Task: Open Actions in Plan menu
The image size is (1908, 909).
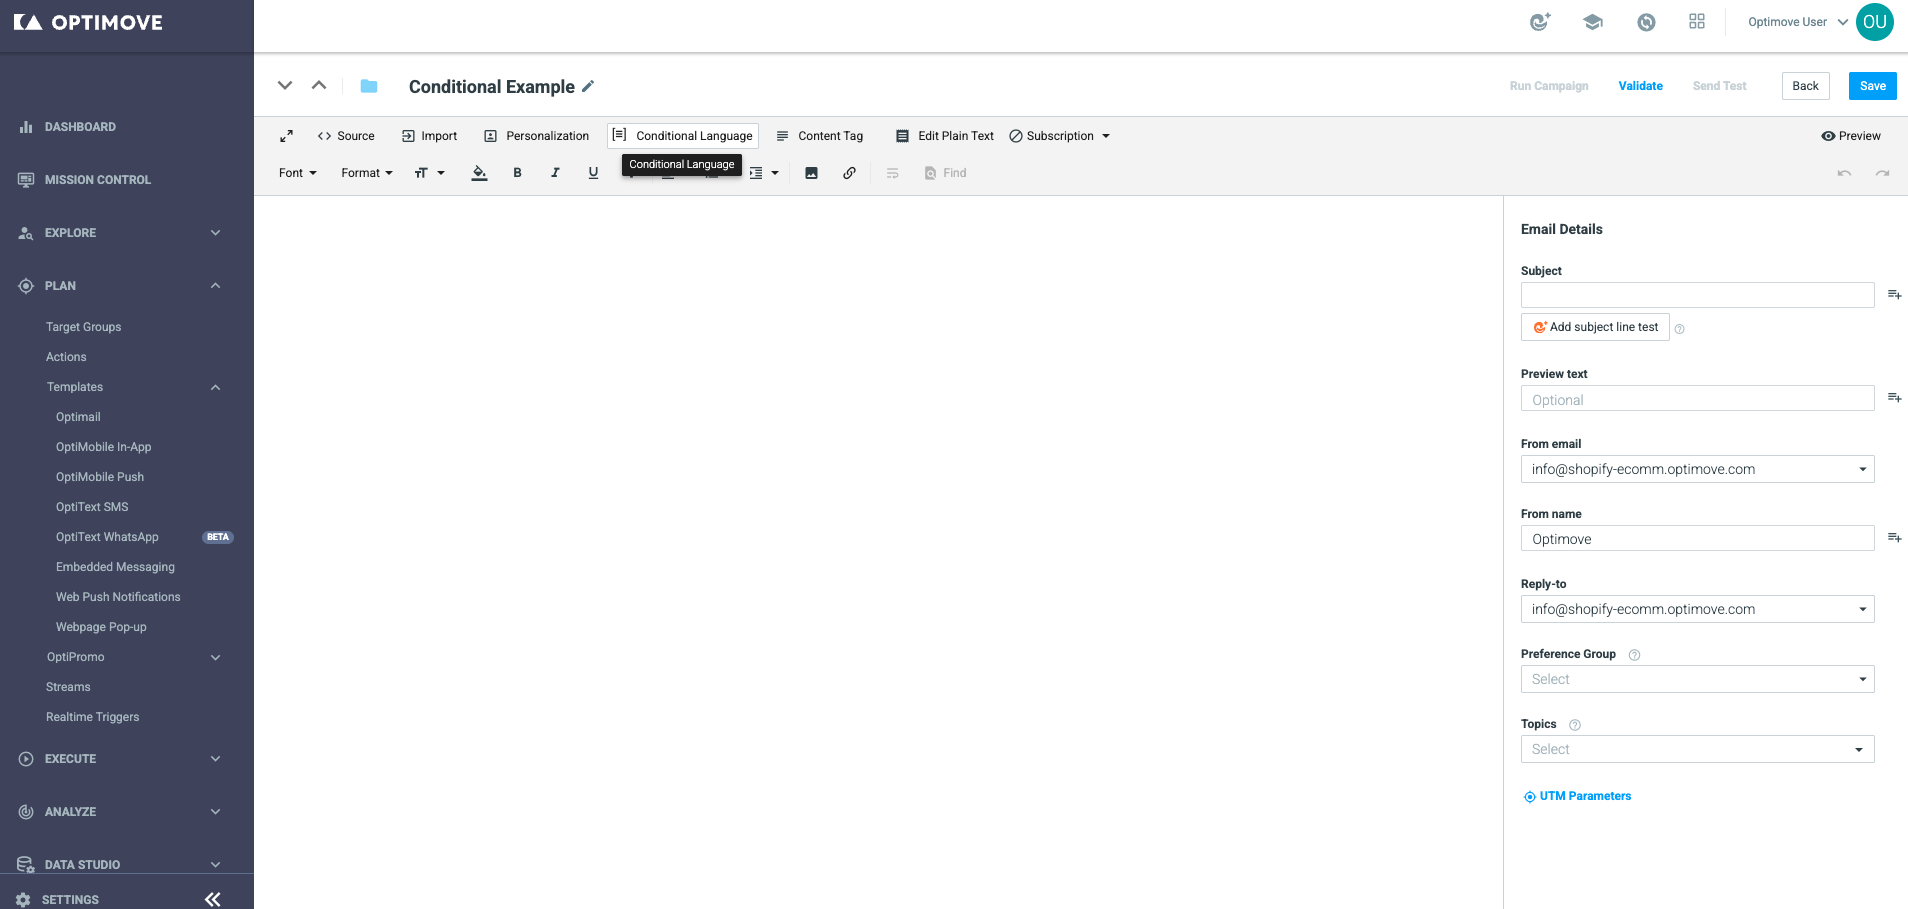Action: 66,357
